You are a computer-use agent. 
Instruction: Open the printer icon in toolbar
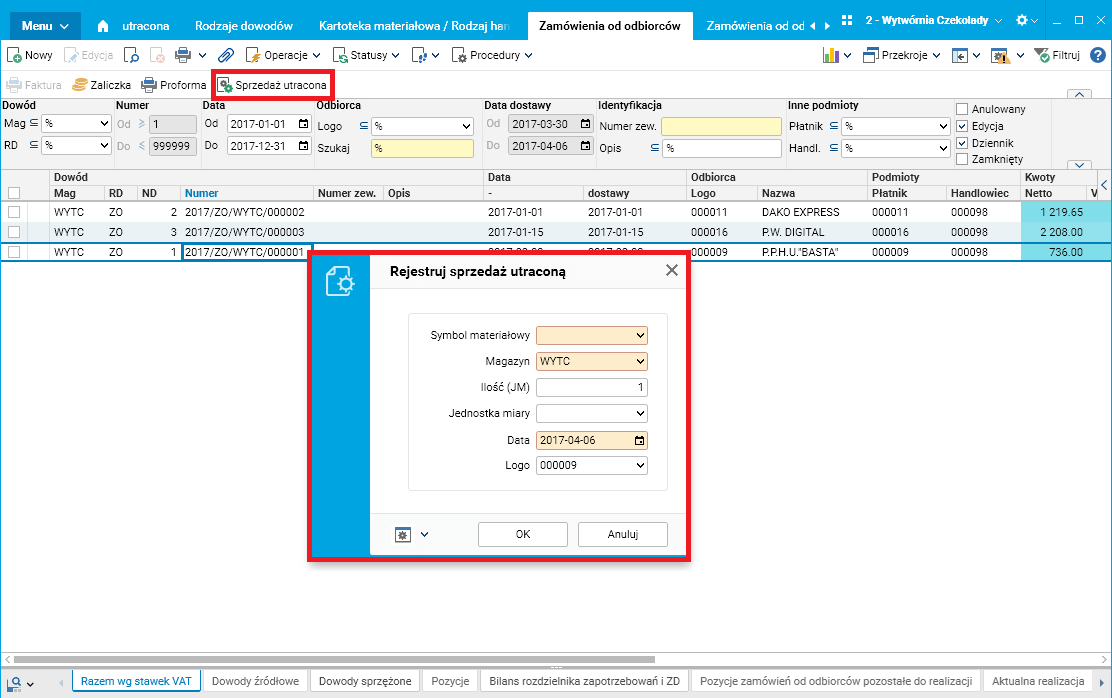[183, 55]
